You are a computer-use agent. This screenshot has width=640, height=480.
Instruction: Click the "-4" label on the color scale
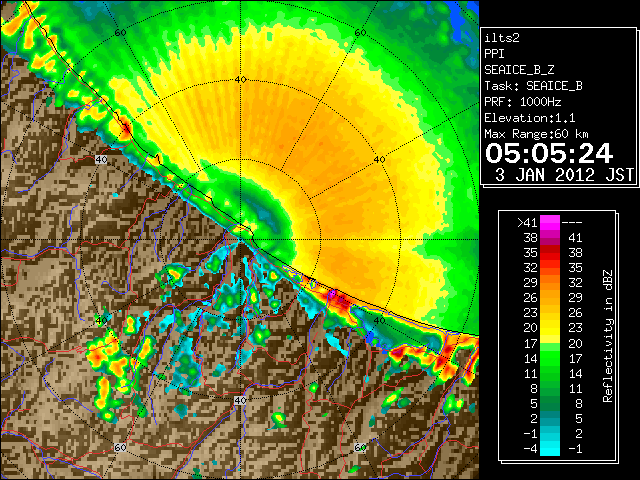(530, 449)
